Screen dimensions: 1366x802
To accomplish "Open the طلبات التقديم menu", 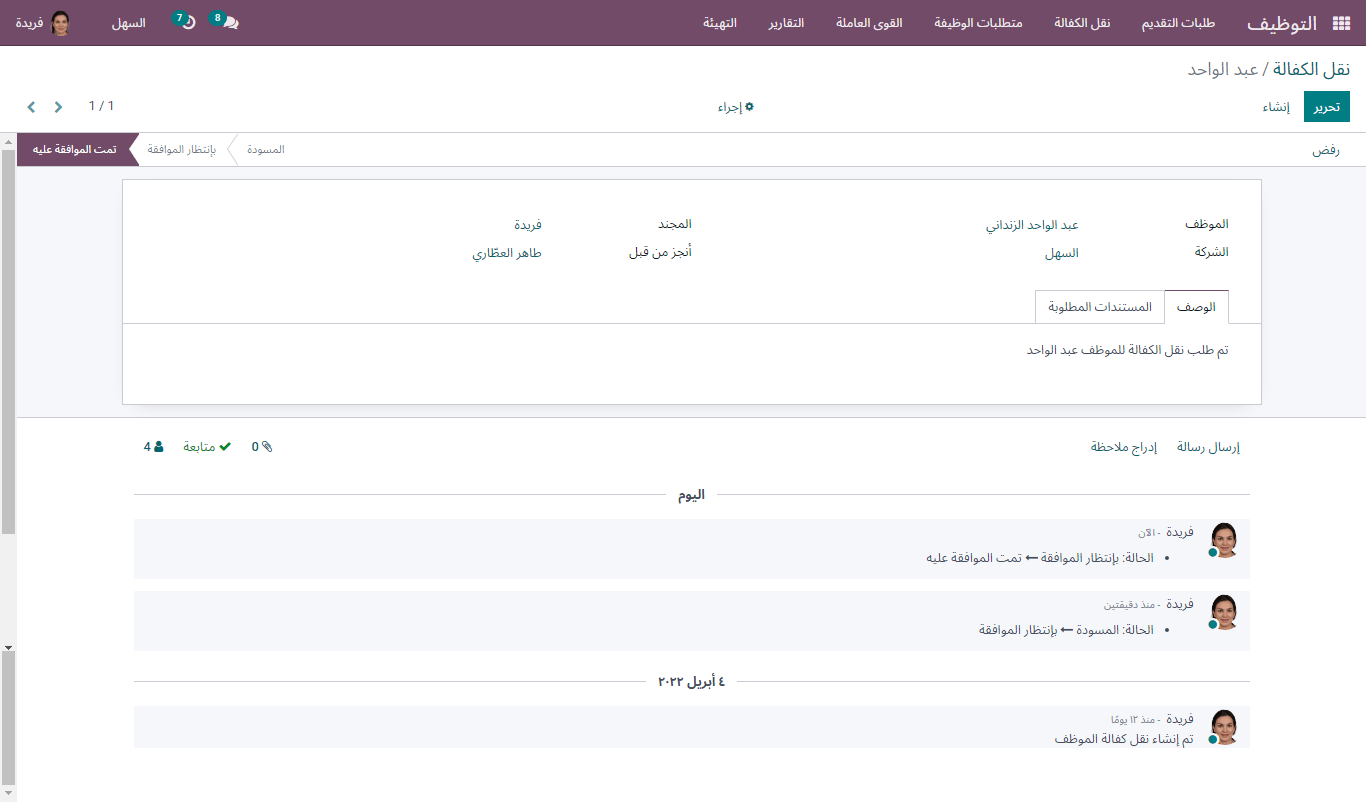I will 1178,23.
